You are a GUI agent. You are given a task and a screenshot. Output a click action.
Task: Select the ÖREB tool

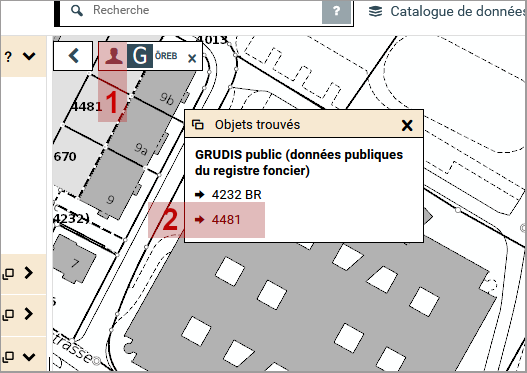point(166,56)
